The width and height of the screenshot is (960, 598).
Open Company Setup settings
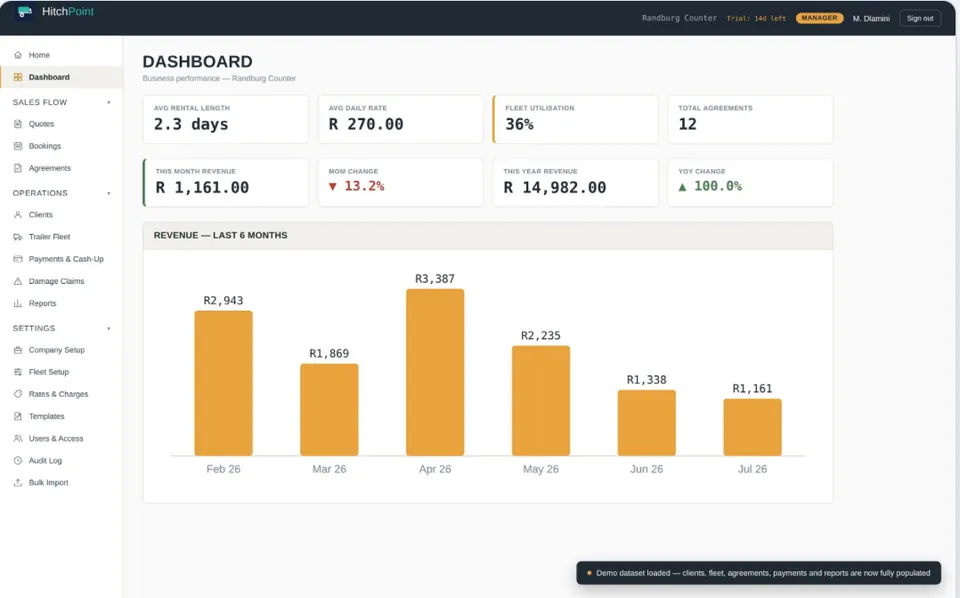coord(61,350)
